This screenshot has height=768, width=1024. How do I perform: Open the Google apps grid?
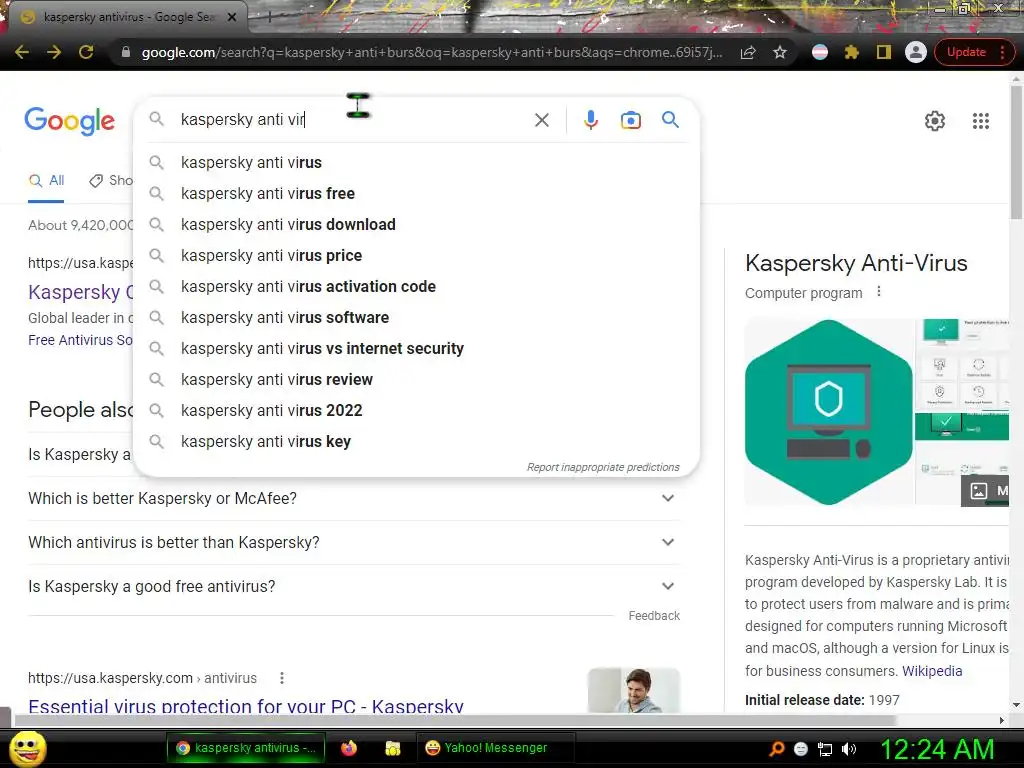(x=980, y=121)
